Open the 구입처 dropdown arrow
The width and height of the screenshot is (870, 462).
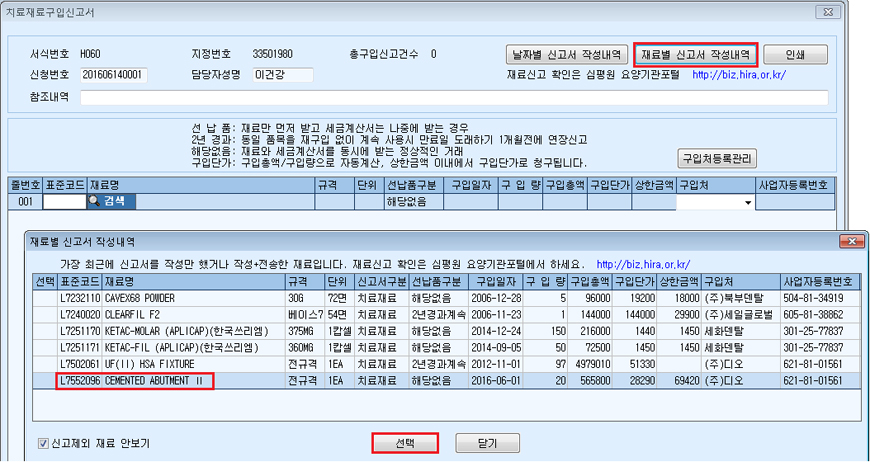click(x=747, y=203)
